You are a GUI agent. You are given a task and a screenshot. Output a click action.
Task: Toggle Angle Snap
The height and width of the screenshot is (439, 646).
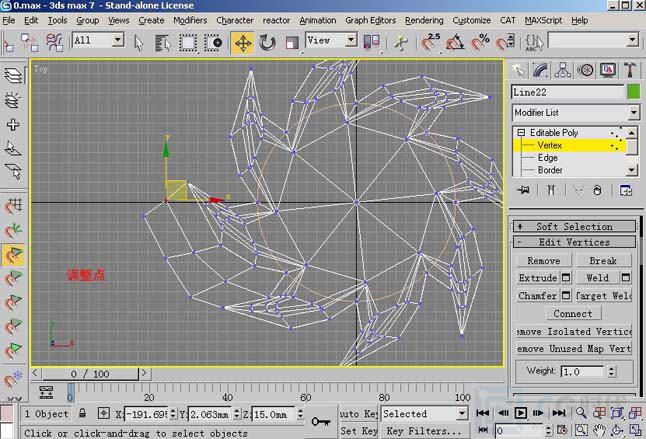coord(455,43)
